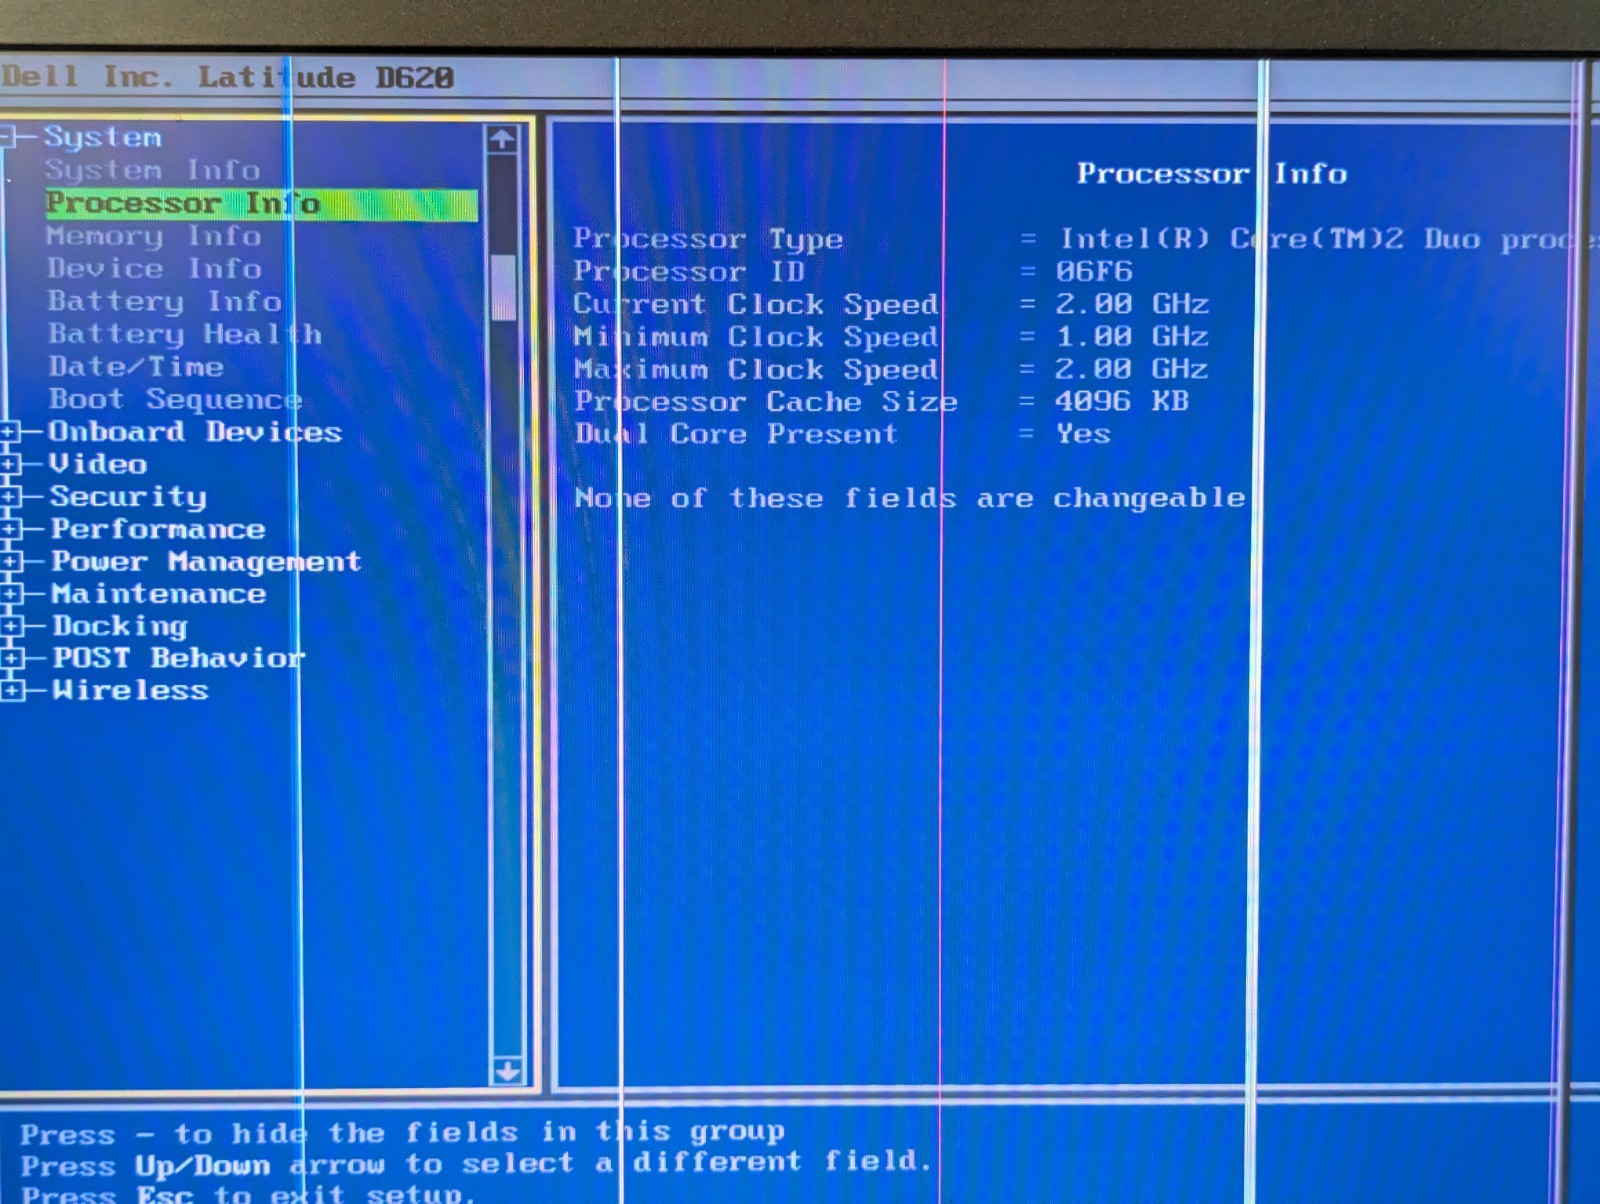Select the Maintenance label
The width and height of the screenshot is (1600, 1204).
click(x=159, y=594)
